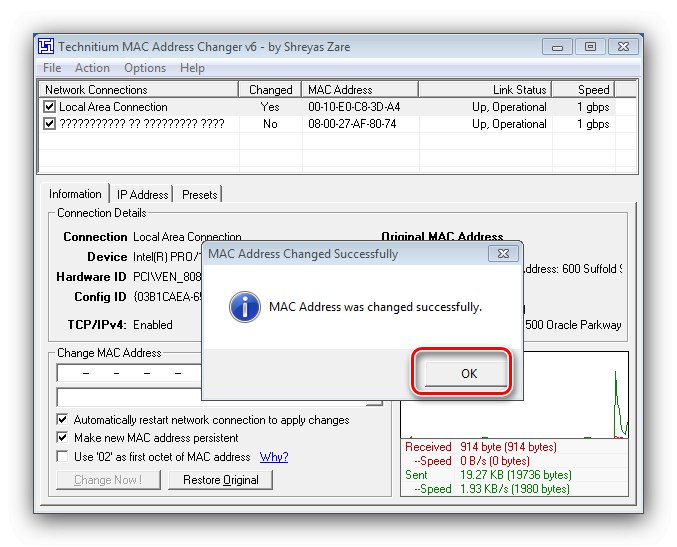Close the Technitium main window
This screenshot has height=547, width=677.
[623, 47]
